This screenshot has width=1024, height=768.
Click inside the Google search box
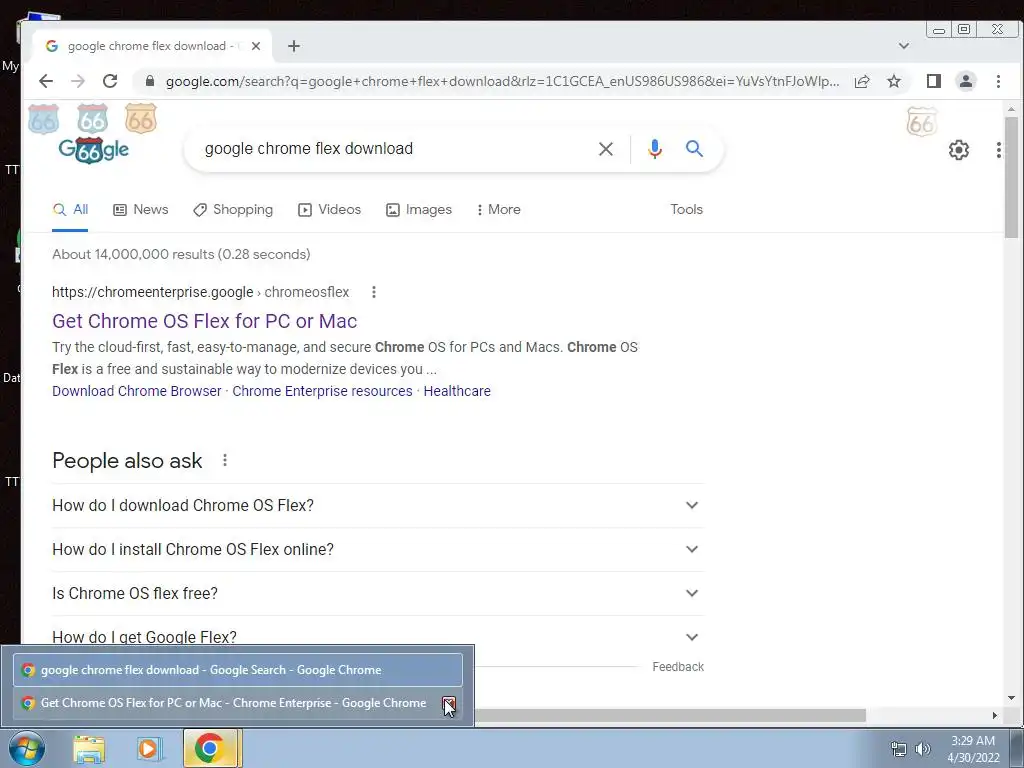(392, 149)
